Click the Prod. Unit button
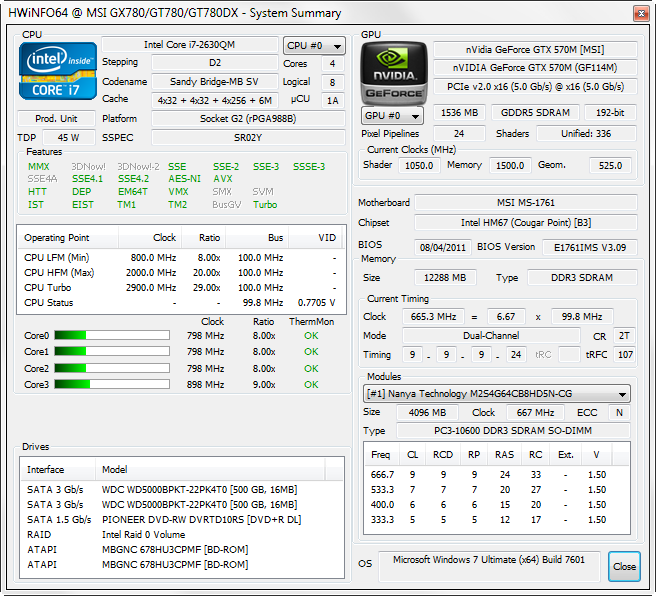The image size is (656, 596). [56, 119]
